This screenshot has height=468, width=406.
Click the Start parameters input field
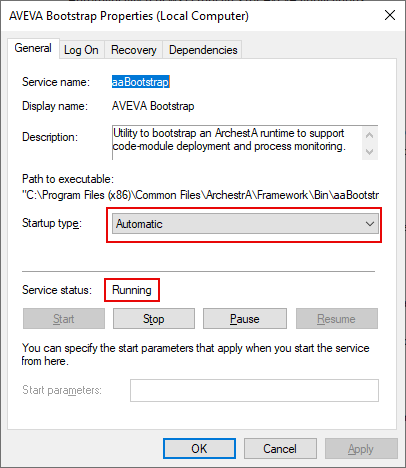(x=254, y=390)
